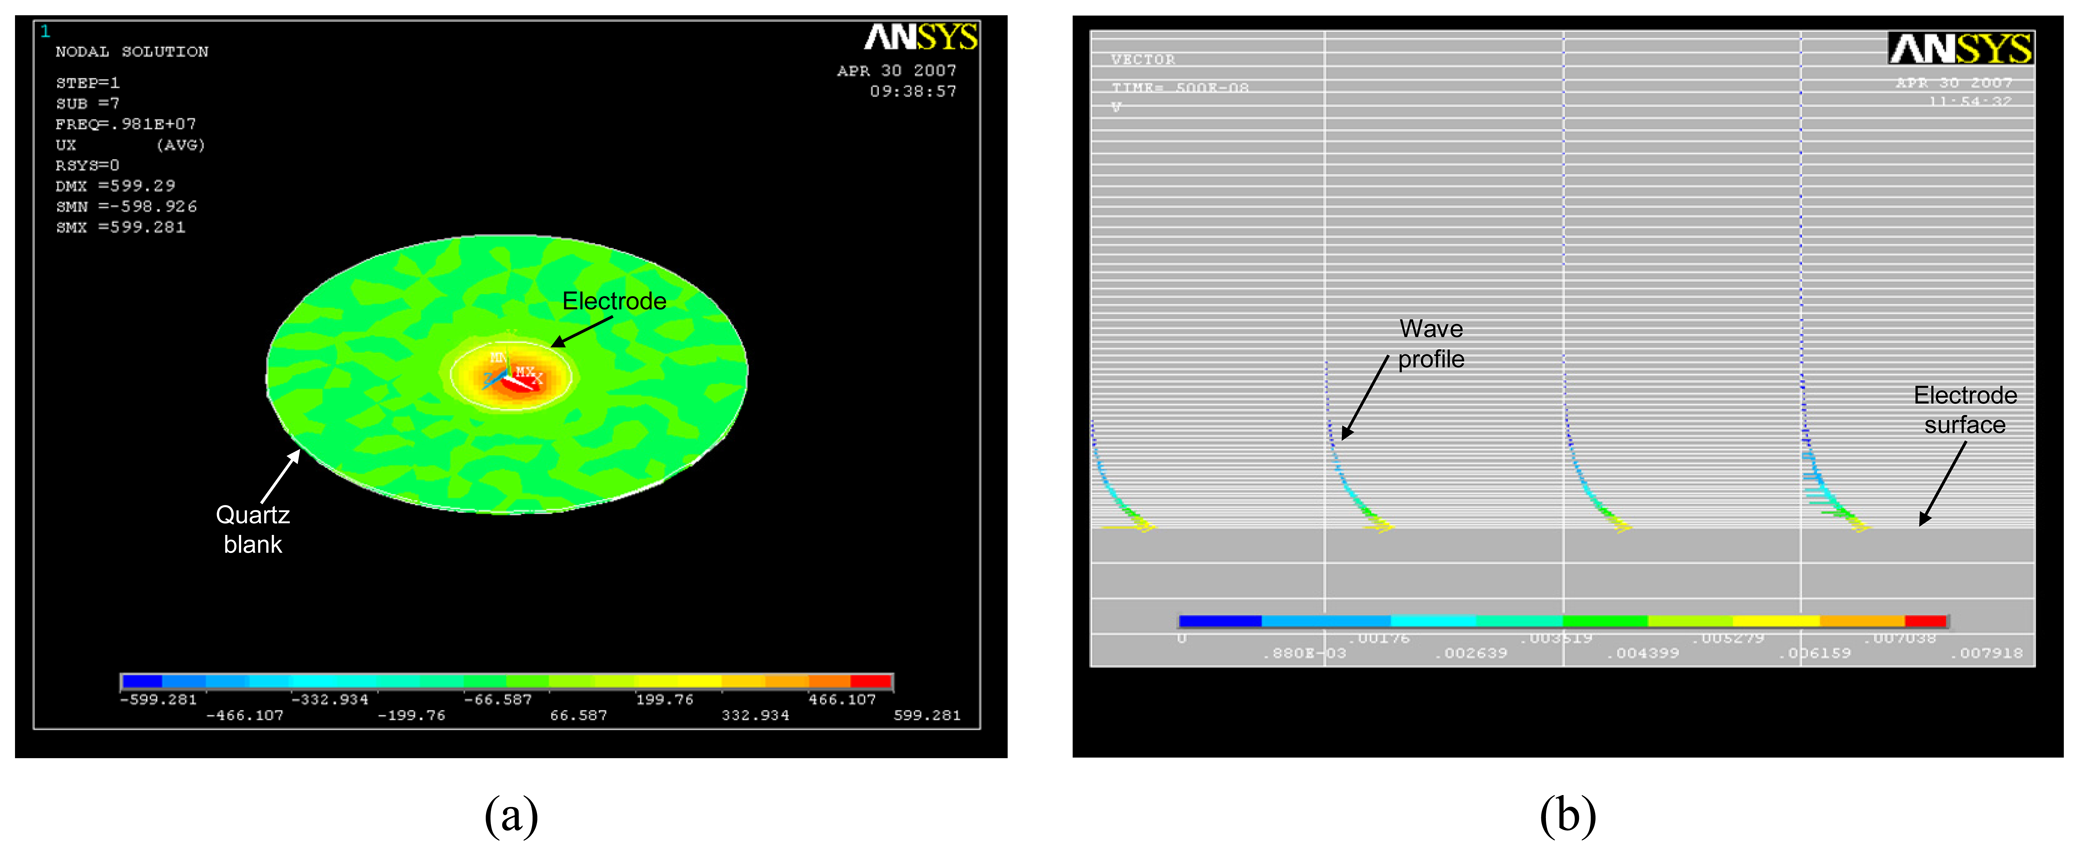The height and width of the screenshot is (856, 2079).
Task: Select the window number 1 label
Action: point(44,31)
